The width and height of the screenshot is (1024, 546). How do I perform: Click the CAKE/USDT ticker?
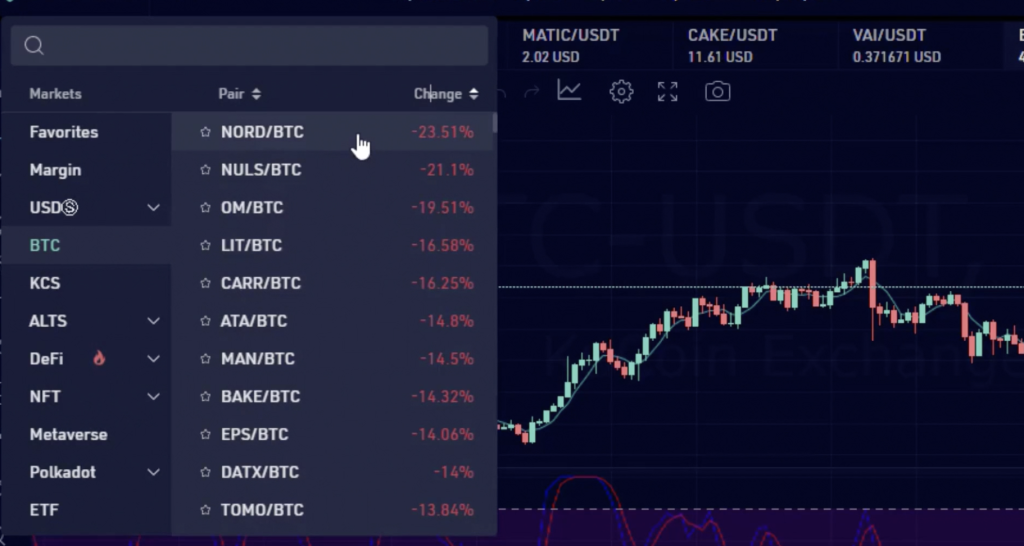pos(732,46)
